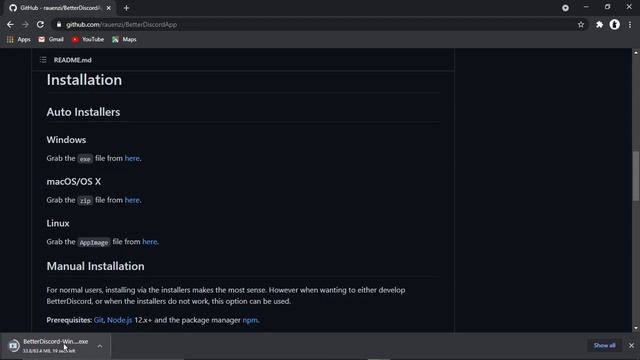The image size is (640, 360).
Task: Open the Maps bookmark
Action: 124,39
